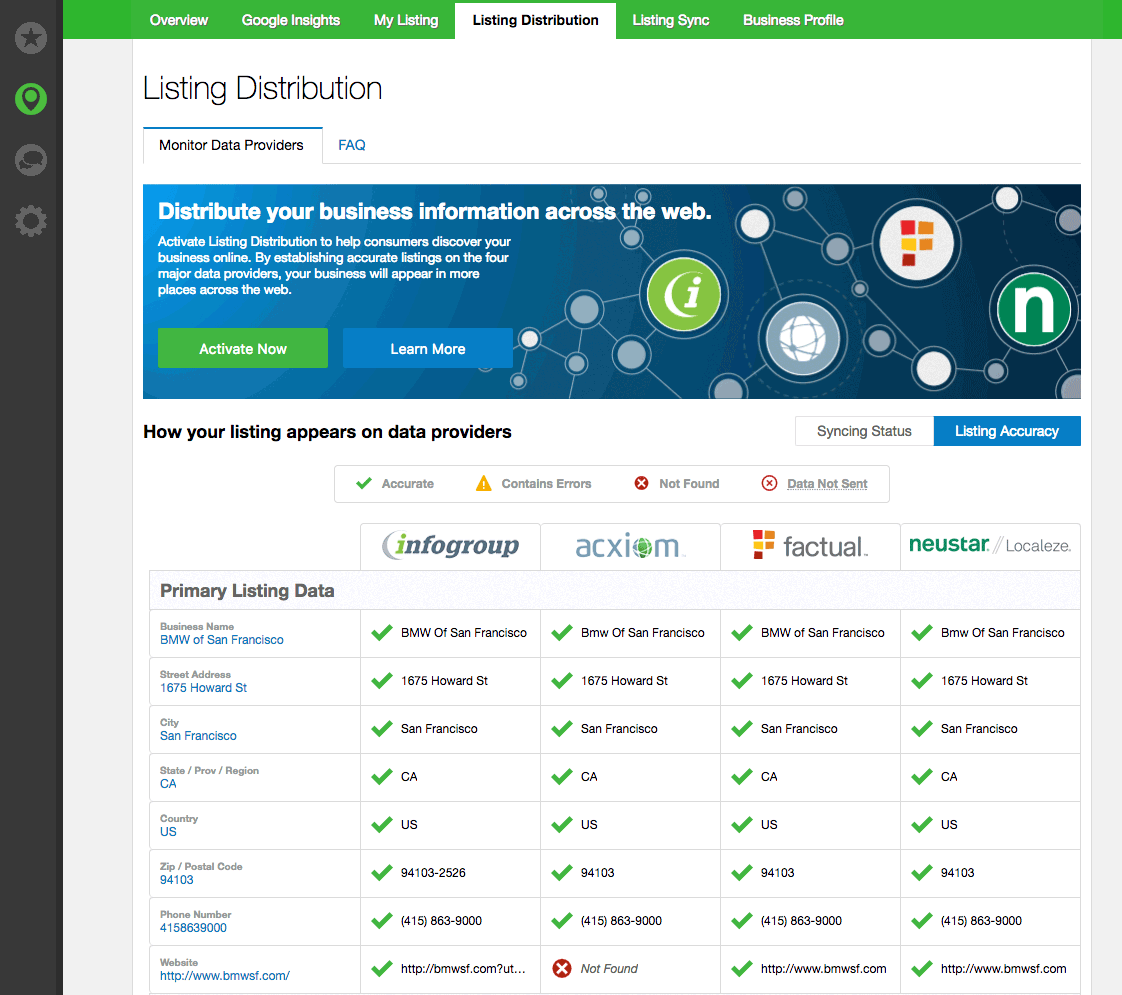This screenshot has height=995, width=1122.
Task: Select the green location pin sidebar icon
Action: (x=31, y=99)
